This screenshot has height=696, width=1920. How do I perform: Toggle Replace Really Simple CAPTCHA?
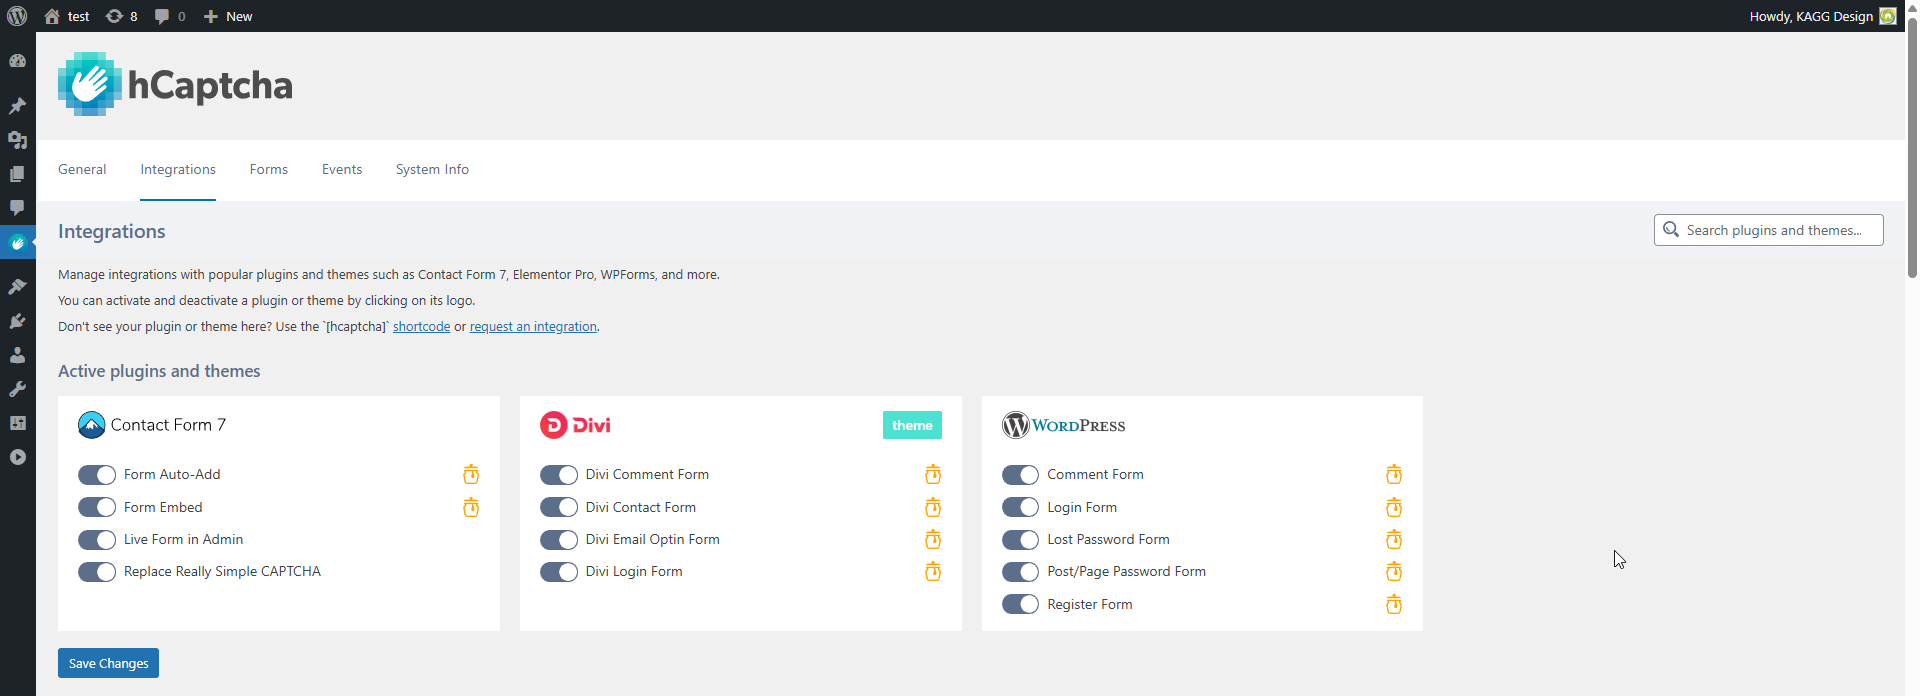point(97,572)
